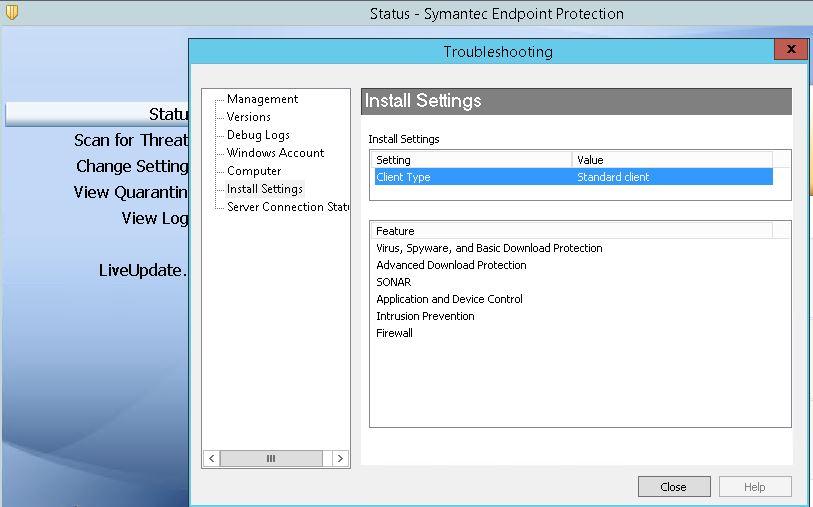The width and height of the screenshot is (813, 507).
Task: Select Server Connection Status tree item
Action: click(288, 207)
